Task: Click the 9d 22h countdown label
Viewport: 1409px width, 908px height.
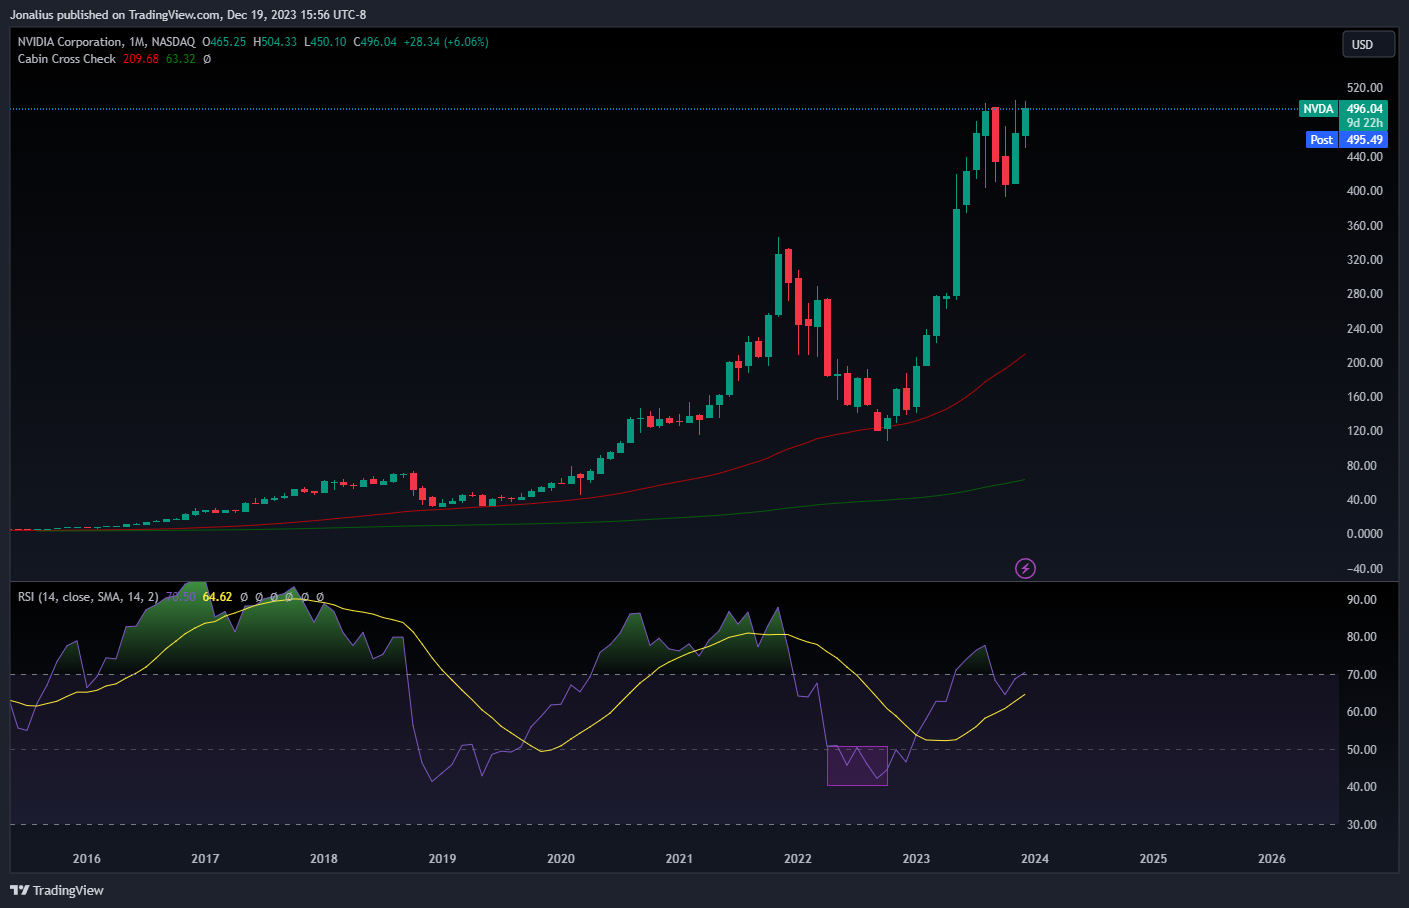Action: click(x=1364, y=123)
